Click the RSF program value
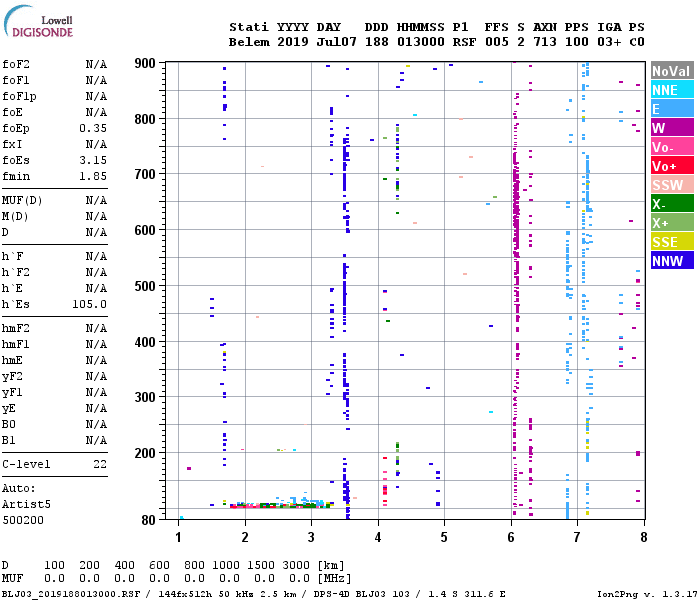700x600 pixels. click(464, 42)
